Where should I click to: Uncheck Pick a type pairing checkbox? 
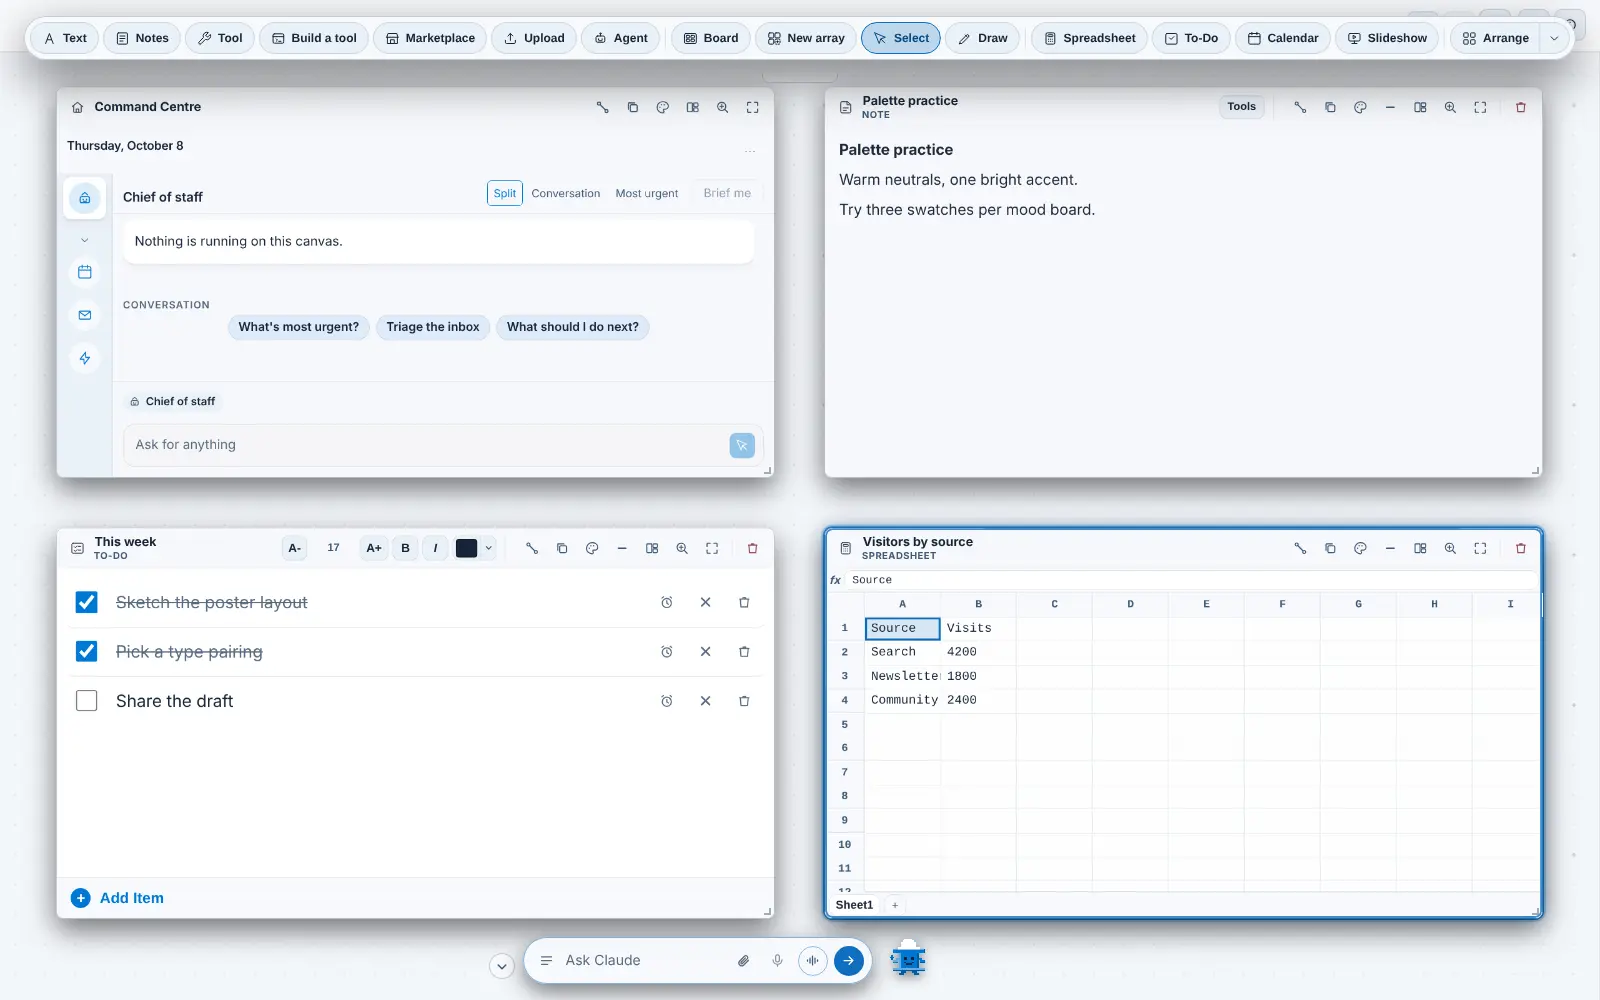click(87, 651)
